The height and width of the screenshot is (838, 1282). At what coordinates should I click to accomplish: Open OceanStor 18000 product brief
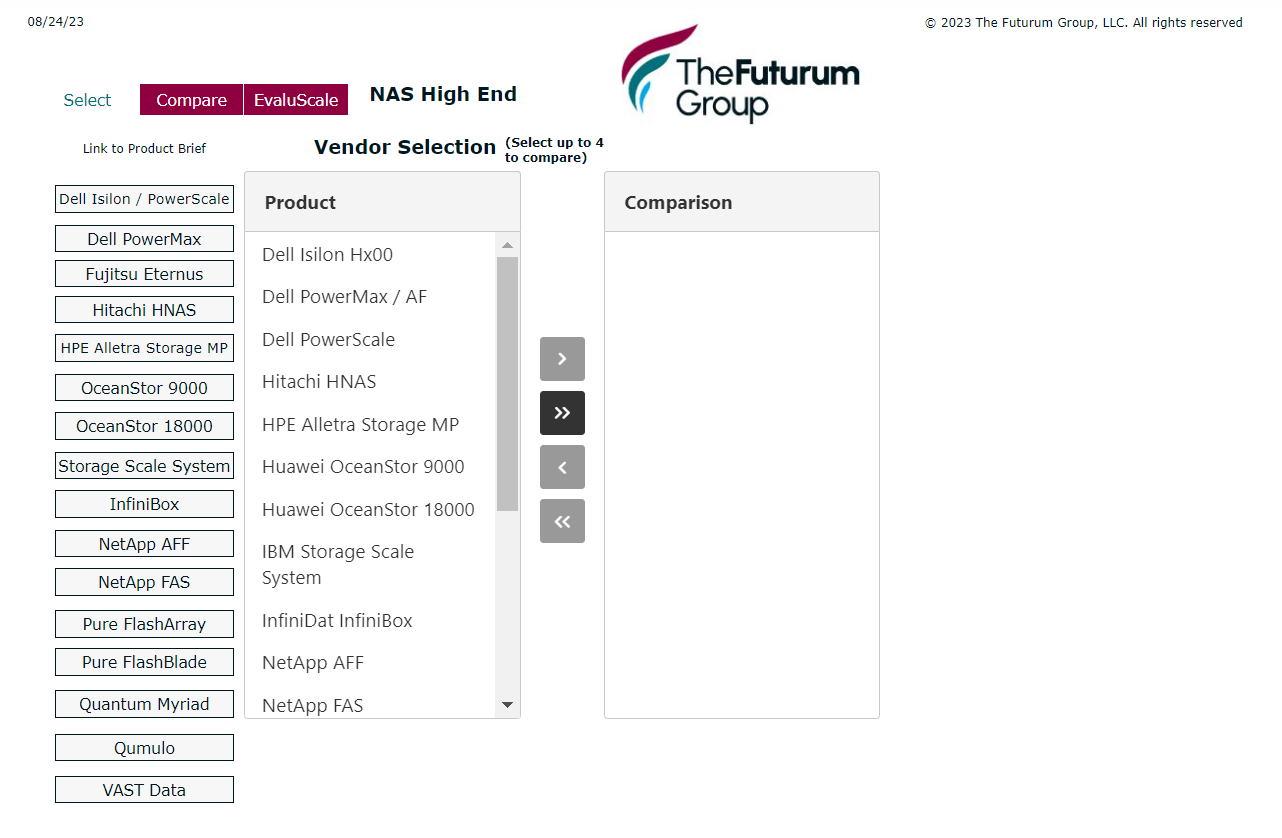click(x=144, y=426)
